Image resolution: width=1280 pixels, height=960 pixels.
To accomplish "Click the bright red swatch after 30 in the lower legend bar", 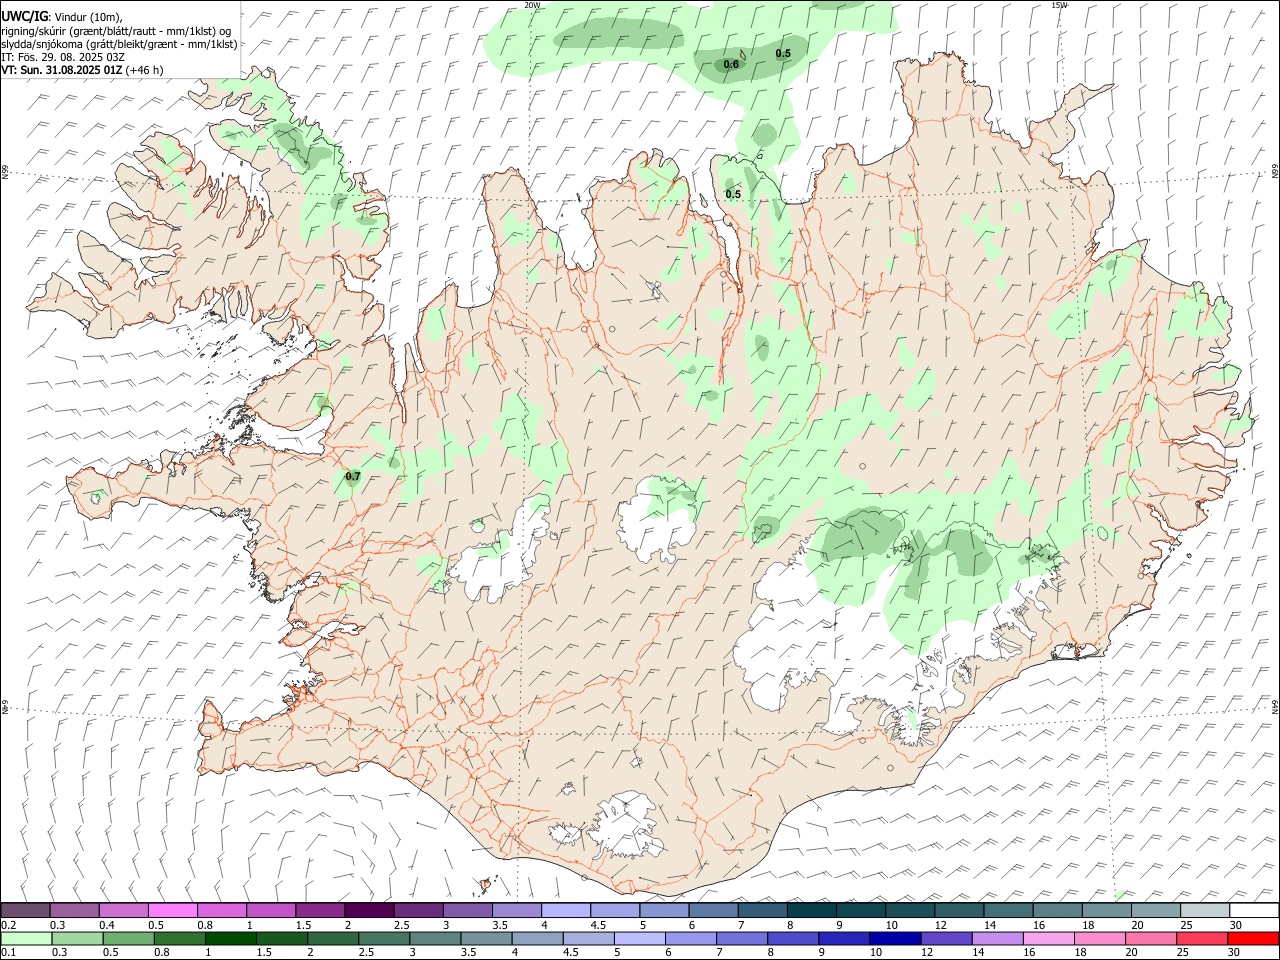I will tap(1252, 938).
